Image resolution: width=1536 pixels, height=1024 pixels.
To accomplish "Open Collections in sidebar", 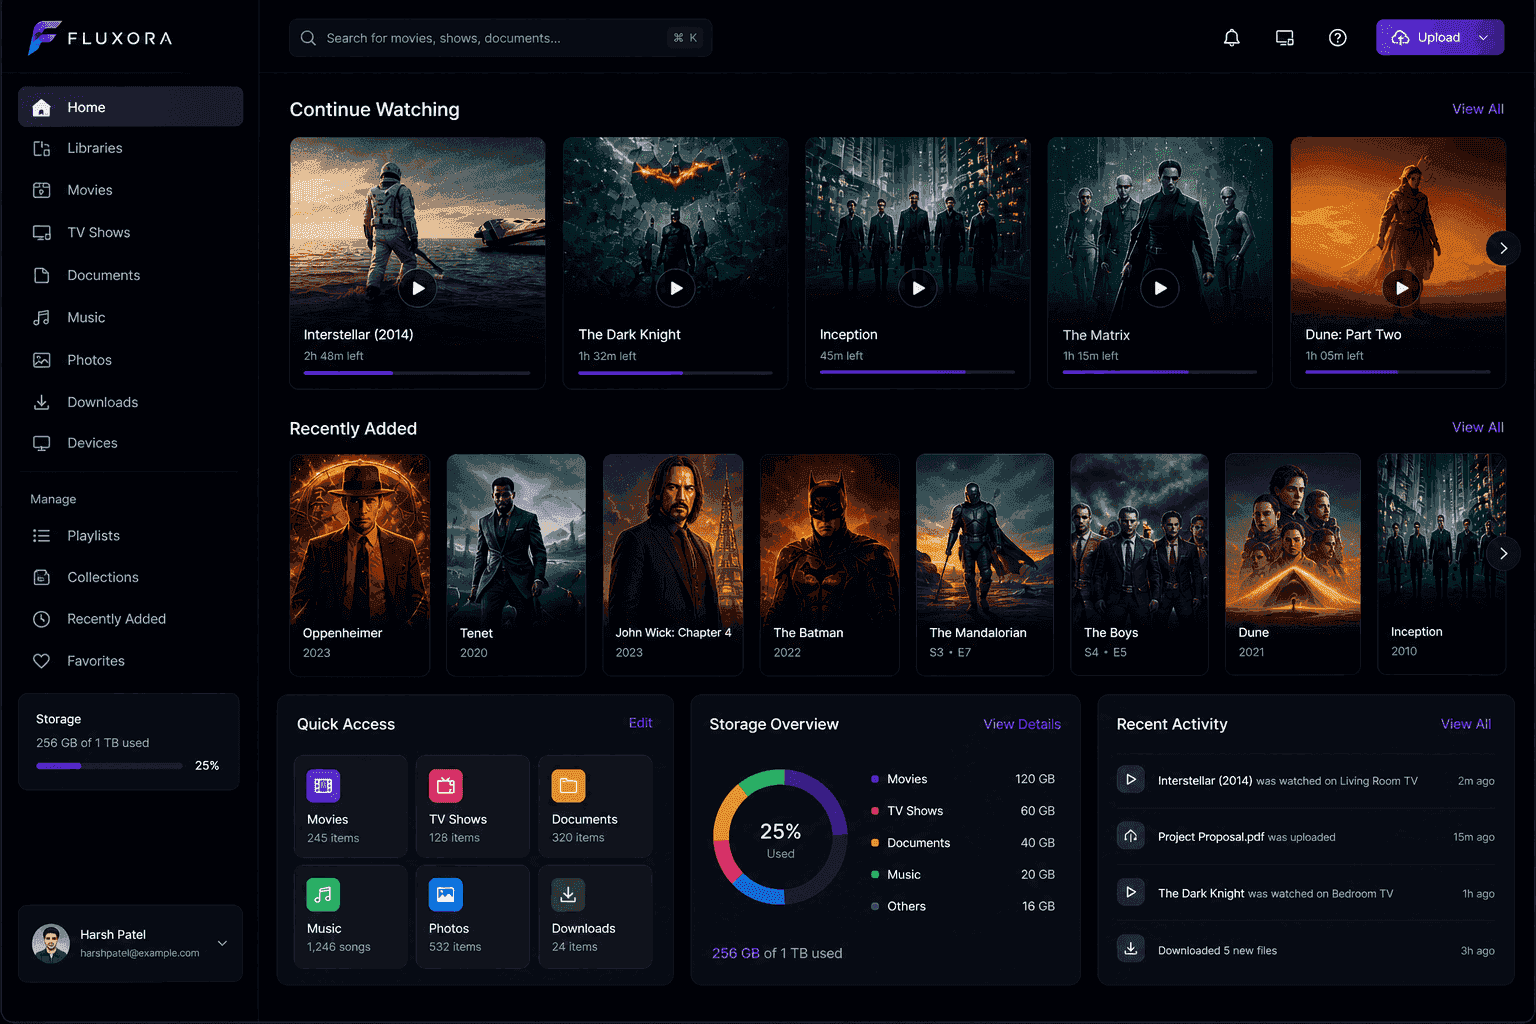I will [x=130, y=578].
